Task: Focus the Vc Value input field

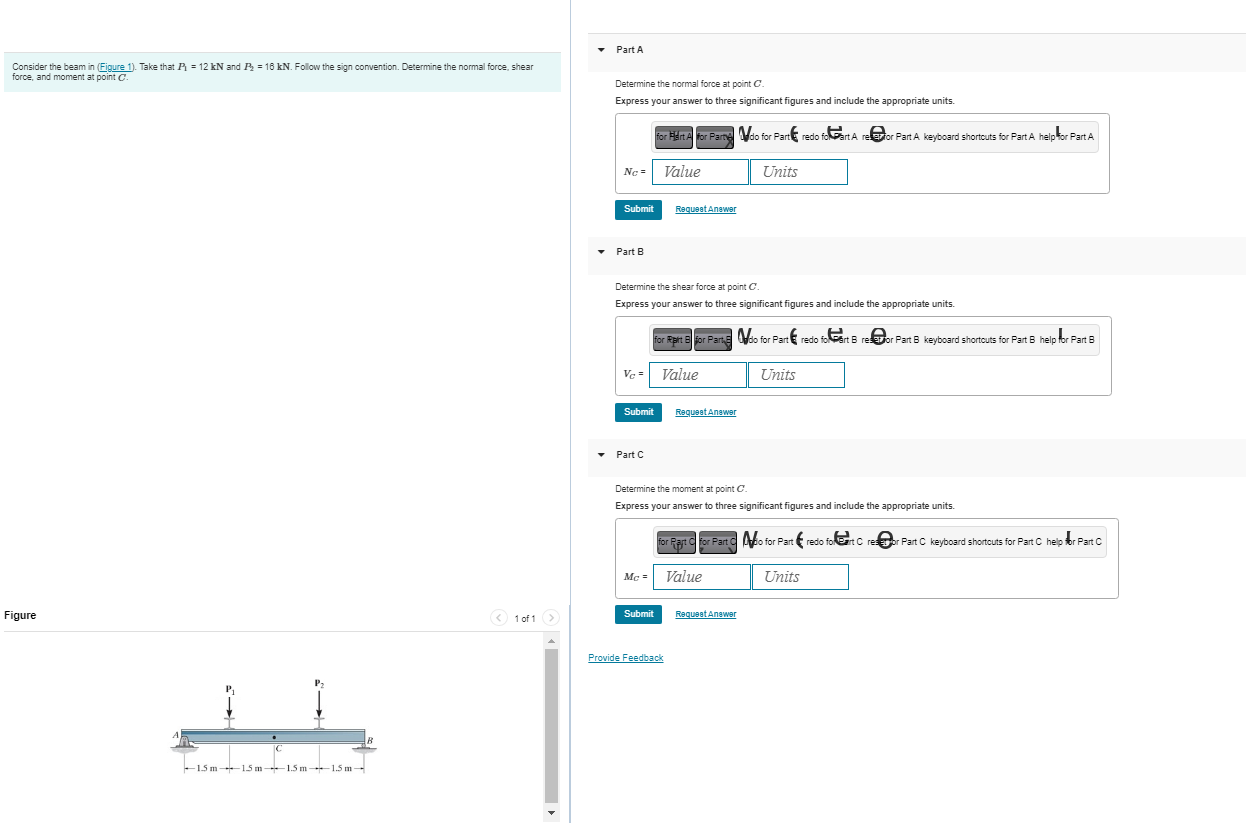Action: [x=698, y=375]
